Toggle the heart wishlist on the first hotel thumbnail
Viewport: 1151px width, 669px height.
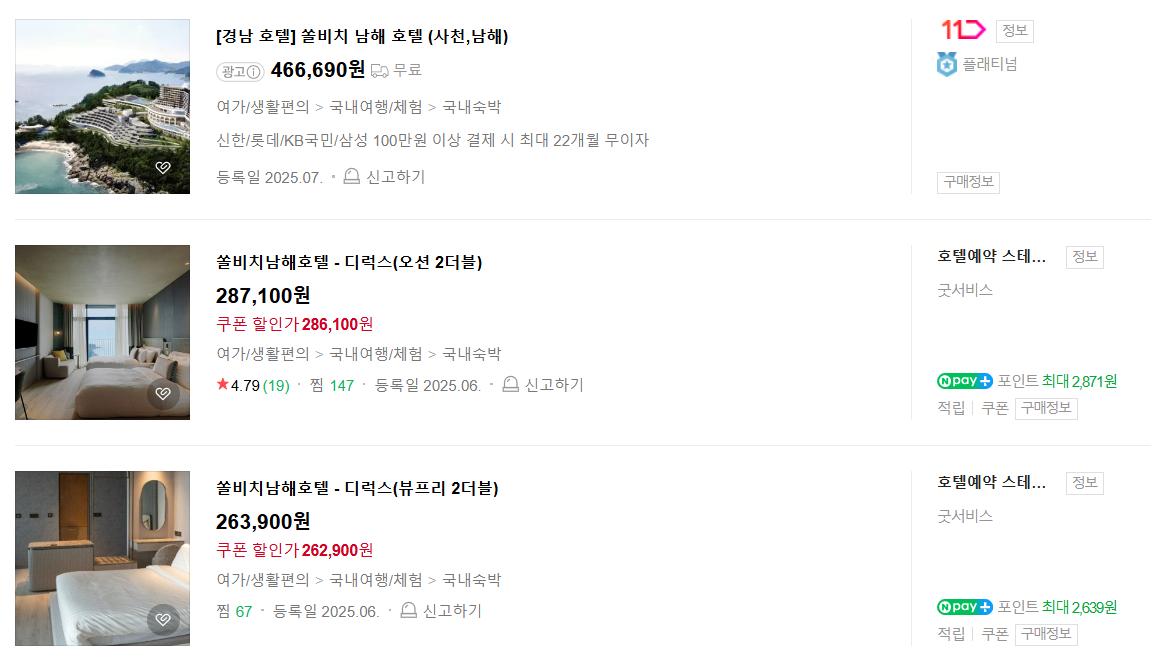click(x=165, y=168)
